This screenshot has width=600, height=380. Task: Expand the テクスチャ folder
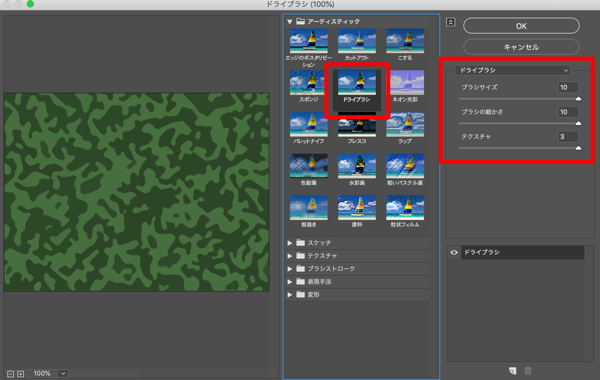290,256
